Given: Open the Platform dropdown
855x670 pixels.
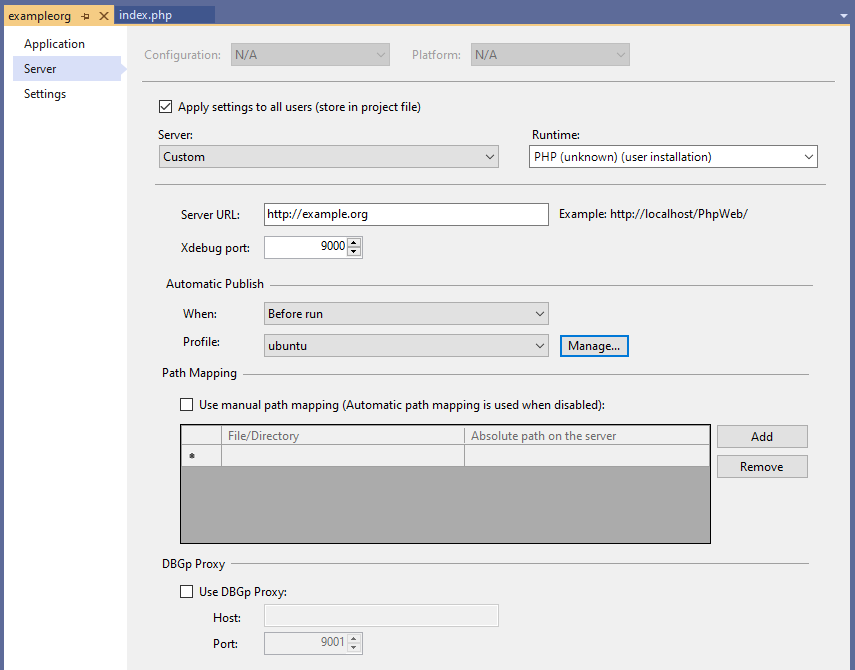Looking at the screenshot, I should click(x=550, y=55).
